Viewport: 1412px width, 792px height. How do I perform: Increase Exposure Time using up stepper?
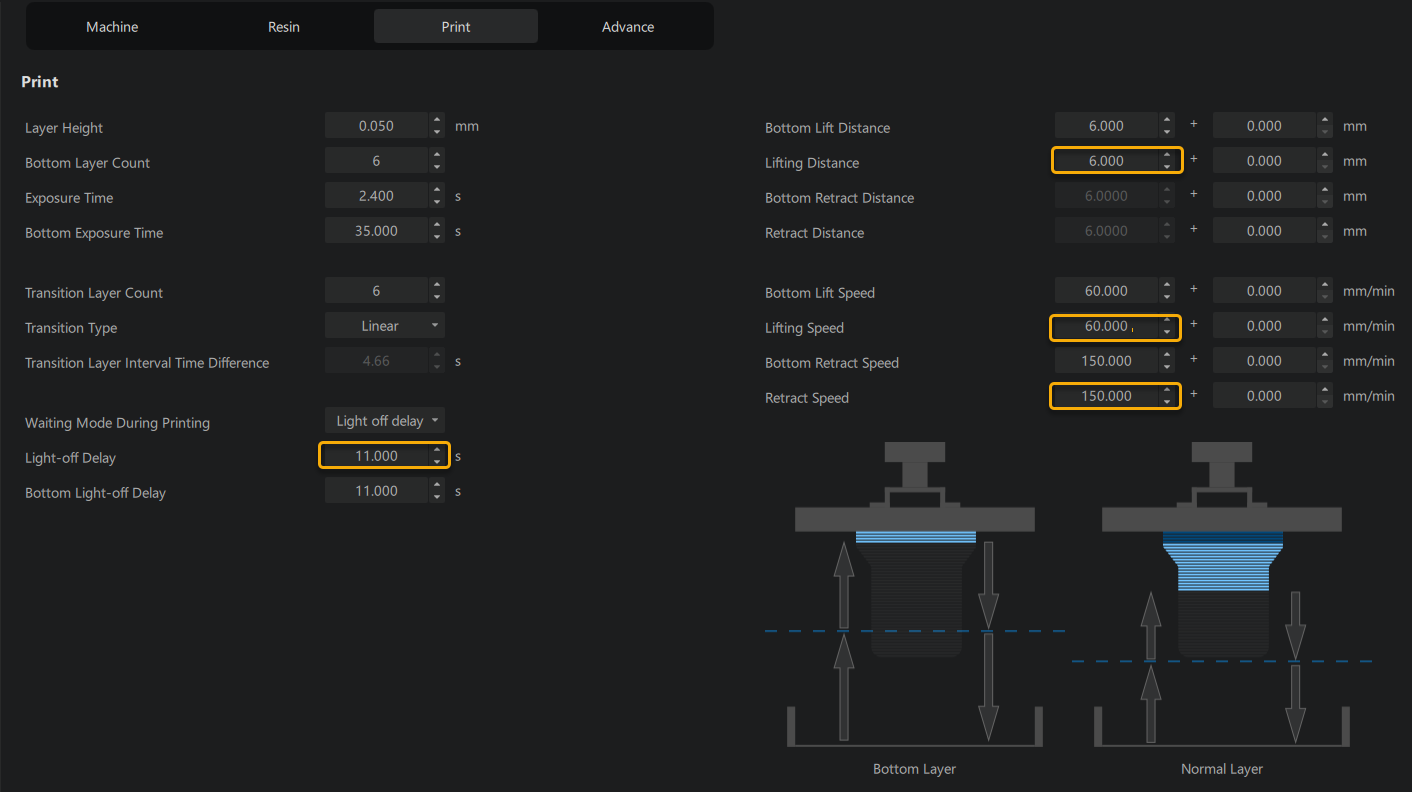(x=437, y=191)
